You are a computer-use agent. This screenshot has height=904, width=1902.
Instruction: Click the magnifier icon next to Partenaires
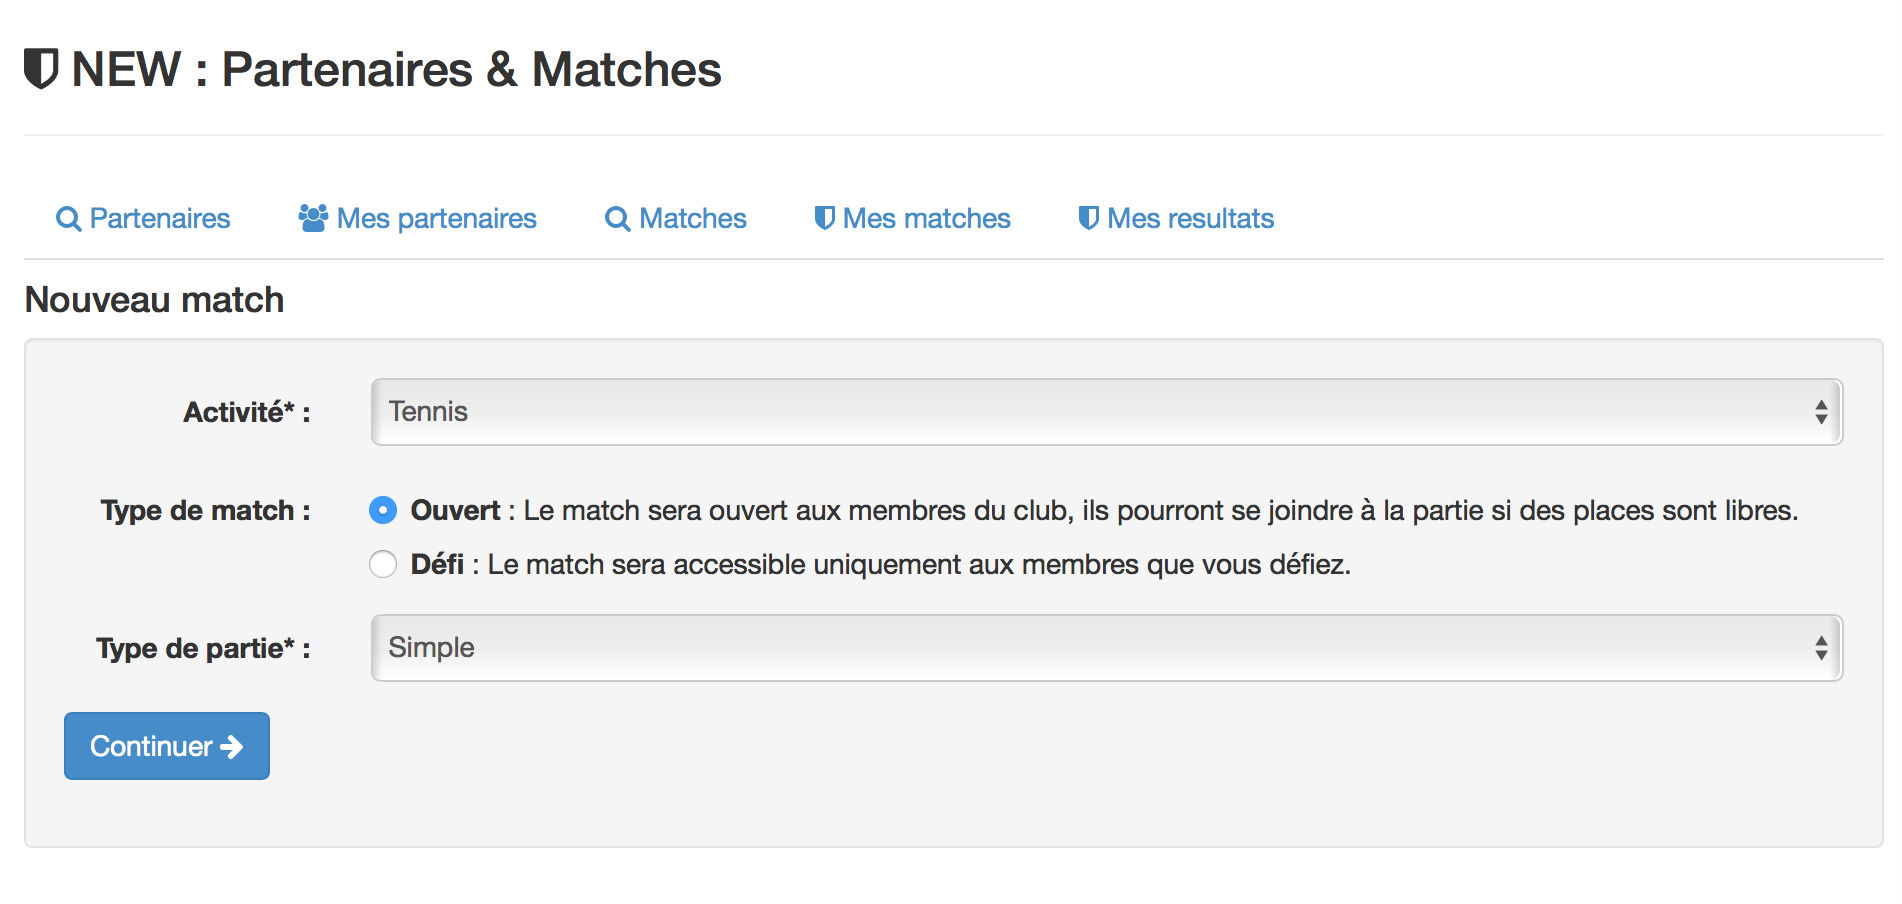point(68,219)
